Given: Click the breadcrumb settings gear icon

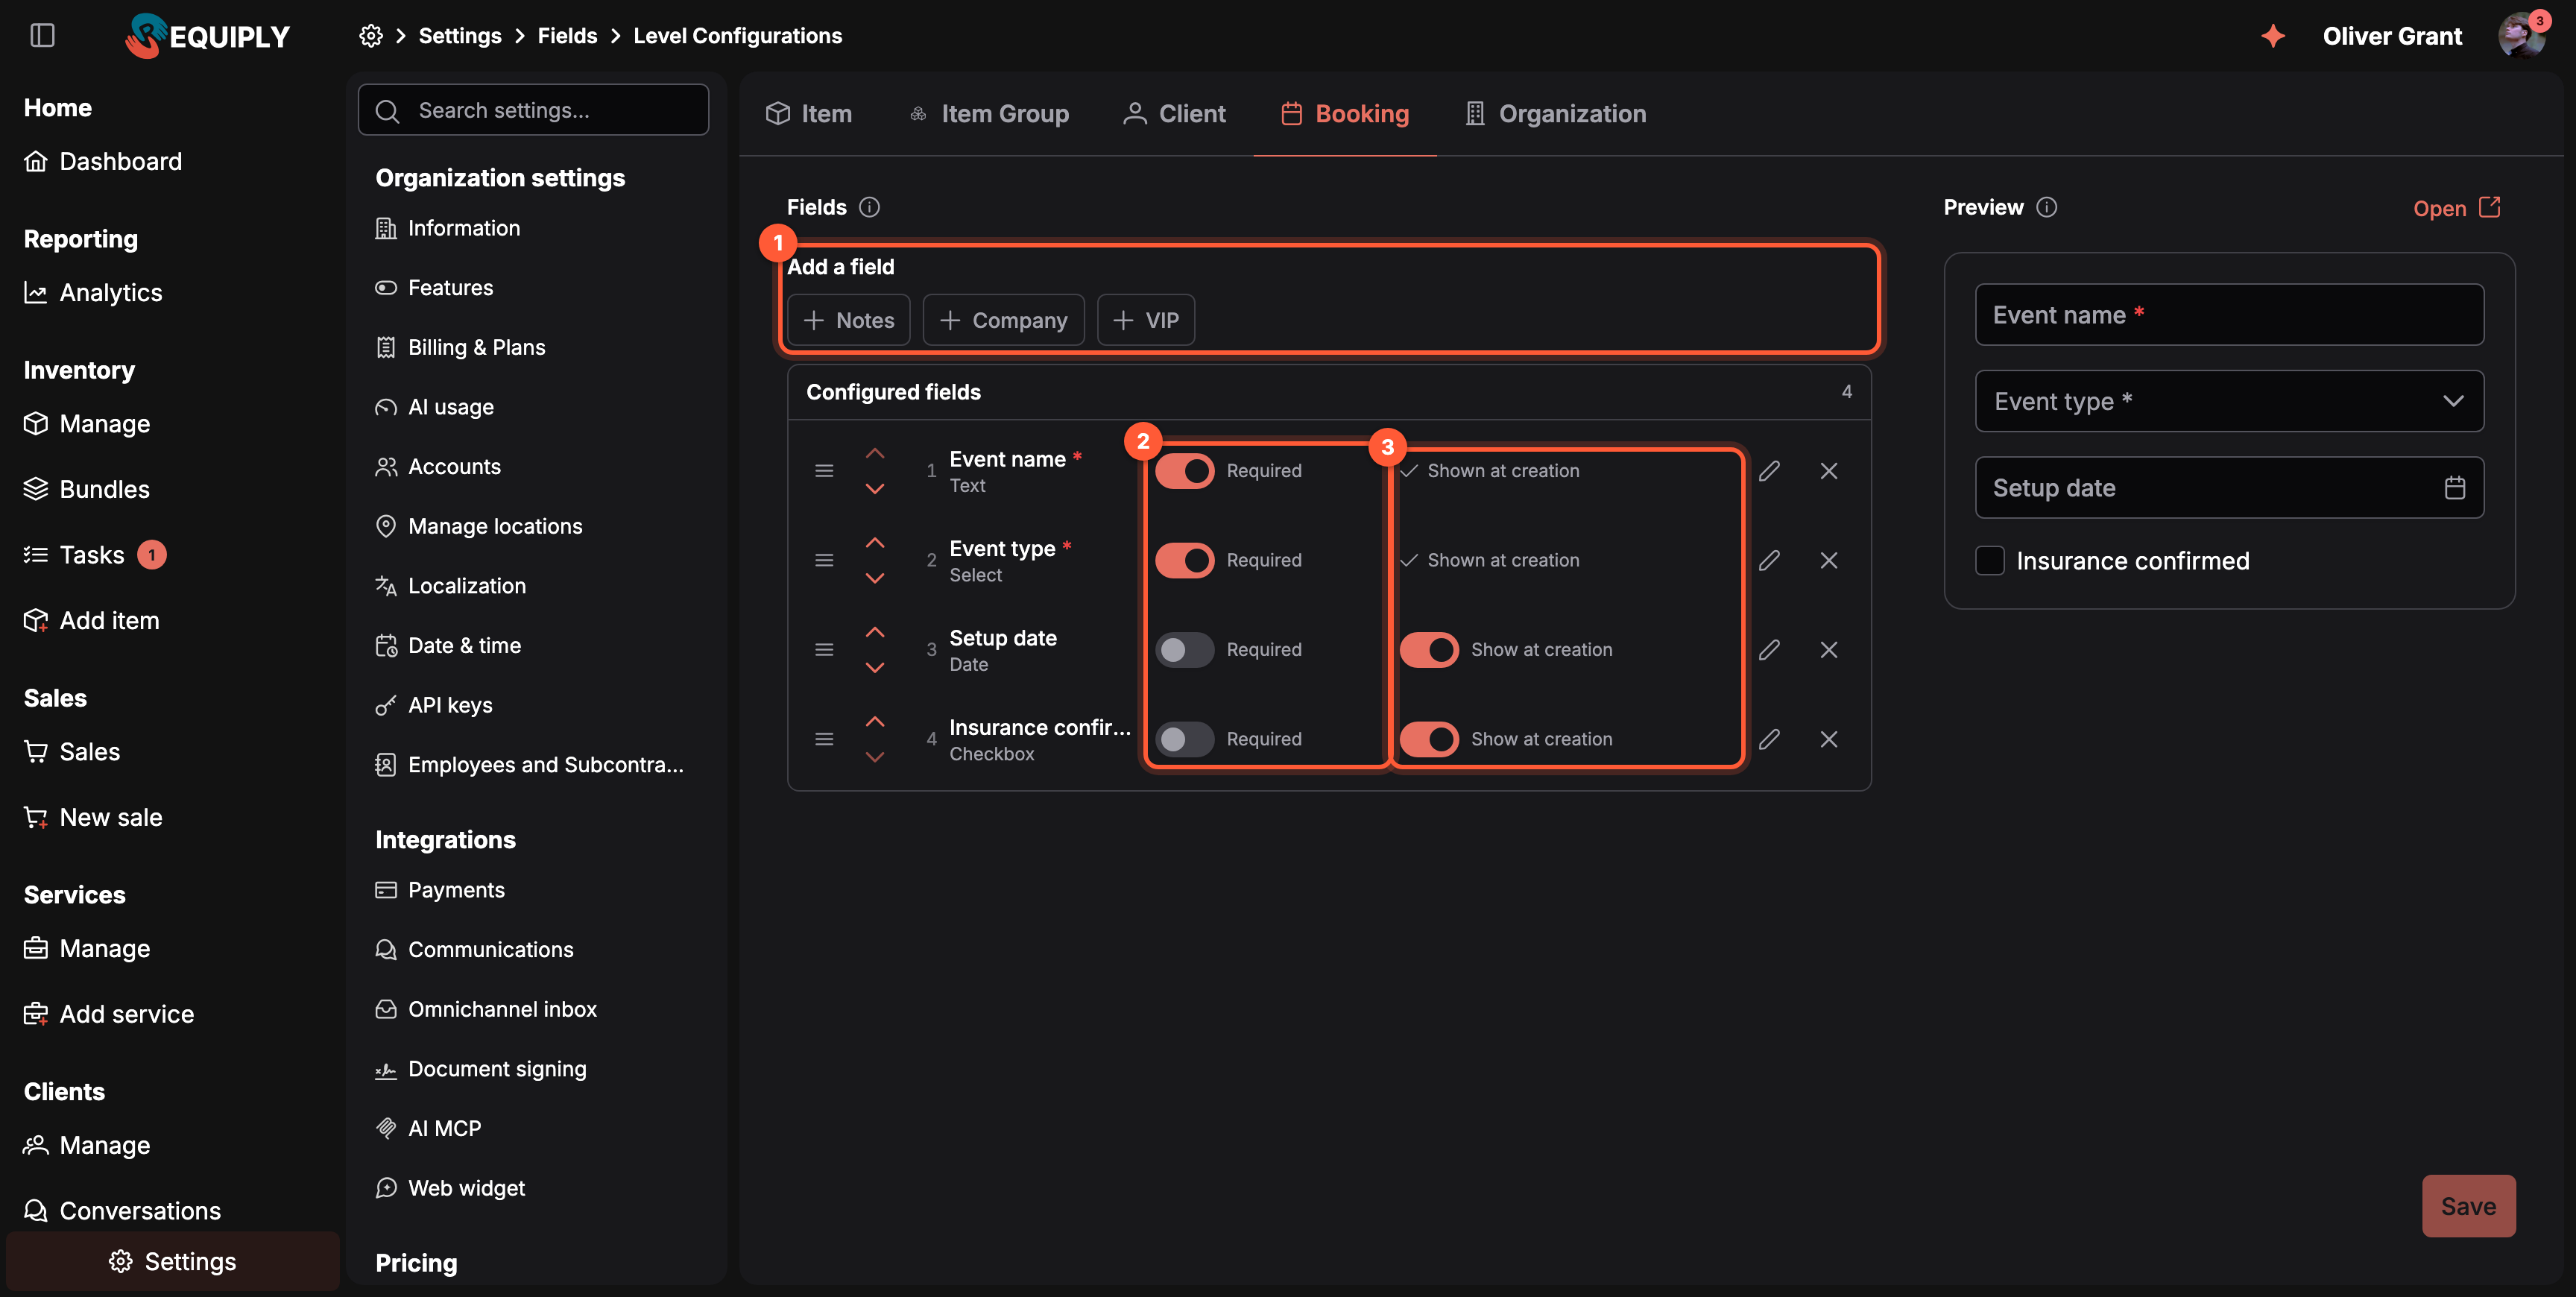Looking at the screenshot, I should tap(371, 36).
